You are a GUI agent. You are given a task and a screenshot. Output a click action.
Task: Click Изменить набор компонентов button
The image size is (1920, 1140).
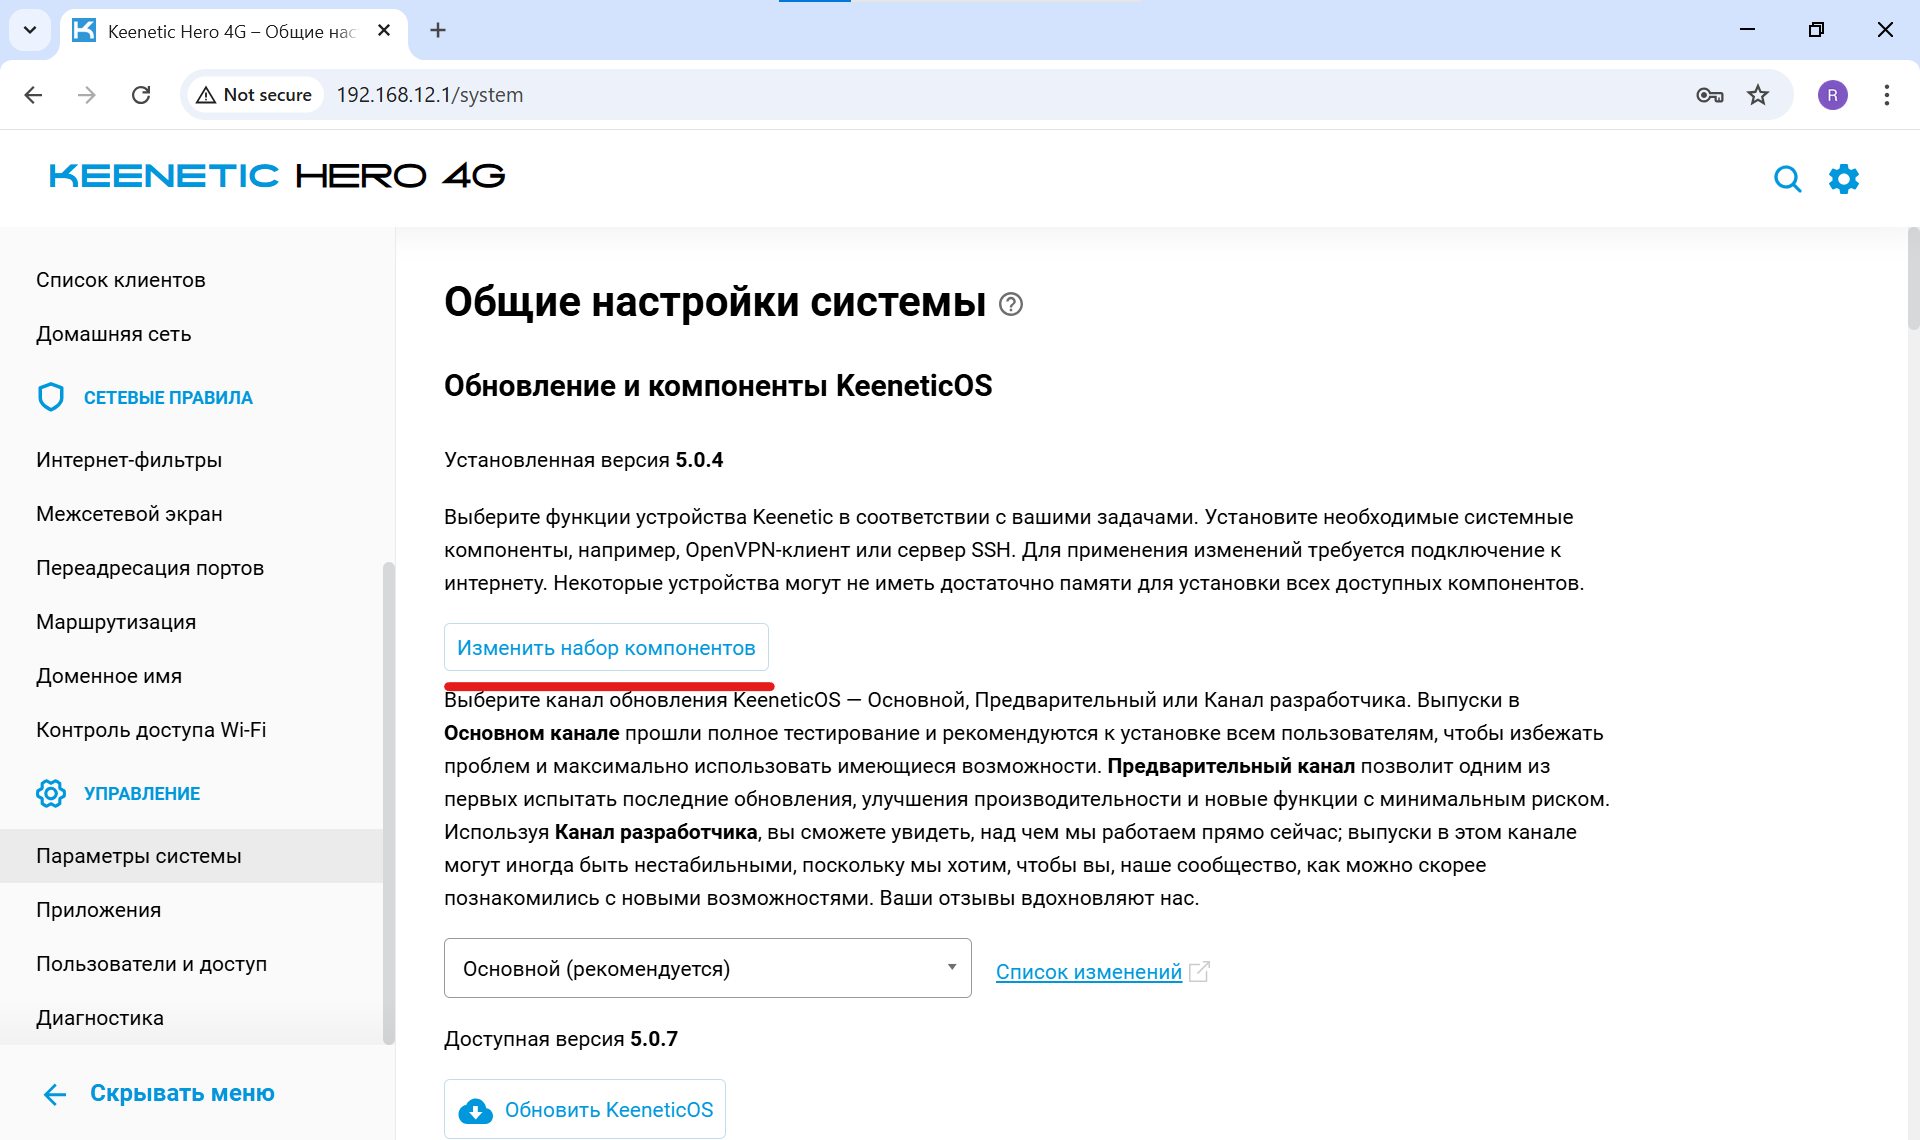coord(606,647)
